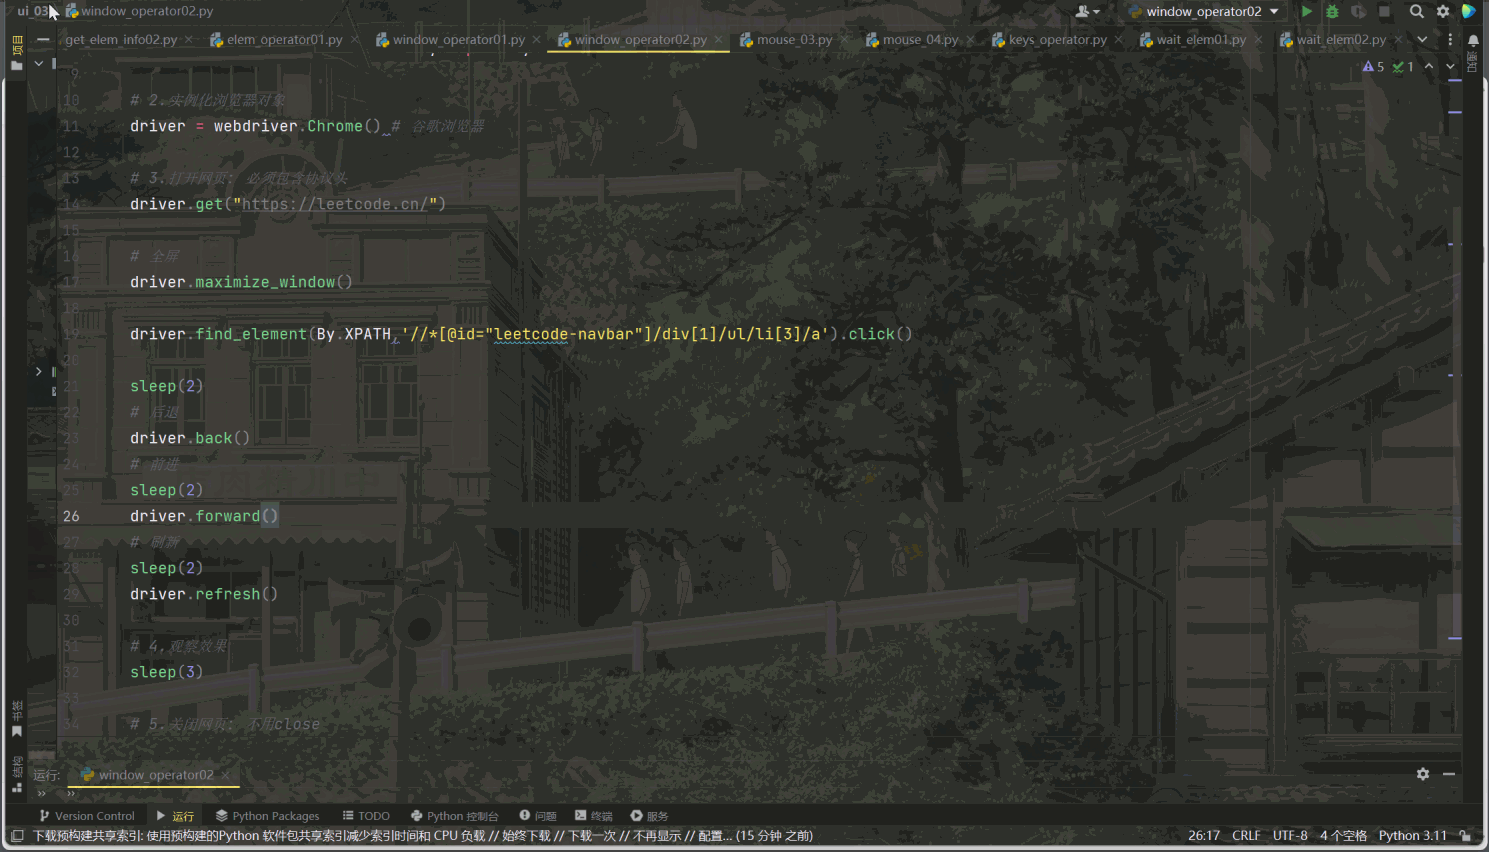Open the user account dropdown icon
The image size is (1489, 852).
(x=1087, y=11)
